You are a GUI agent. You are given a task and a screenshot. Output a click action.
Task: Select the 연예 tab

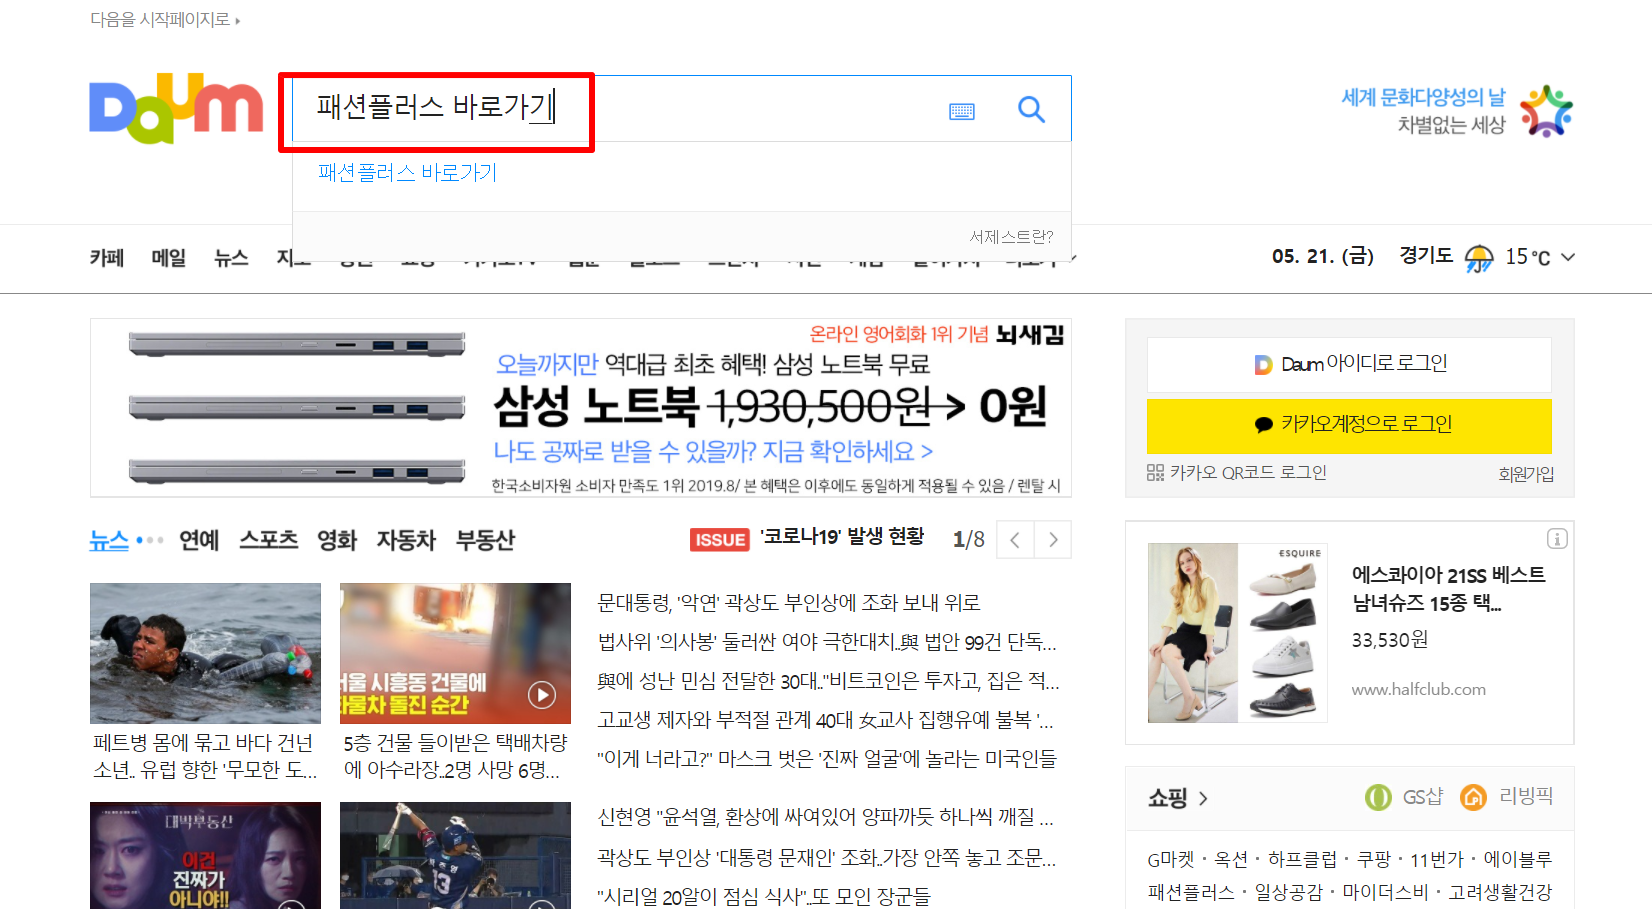(199, 540)
